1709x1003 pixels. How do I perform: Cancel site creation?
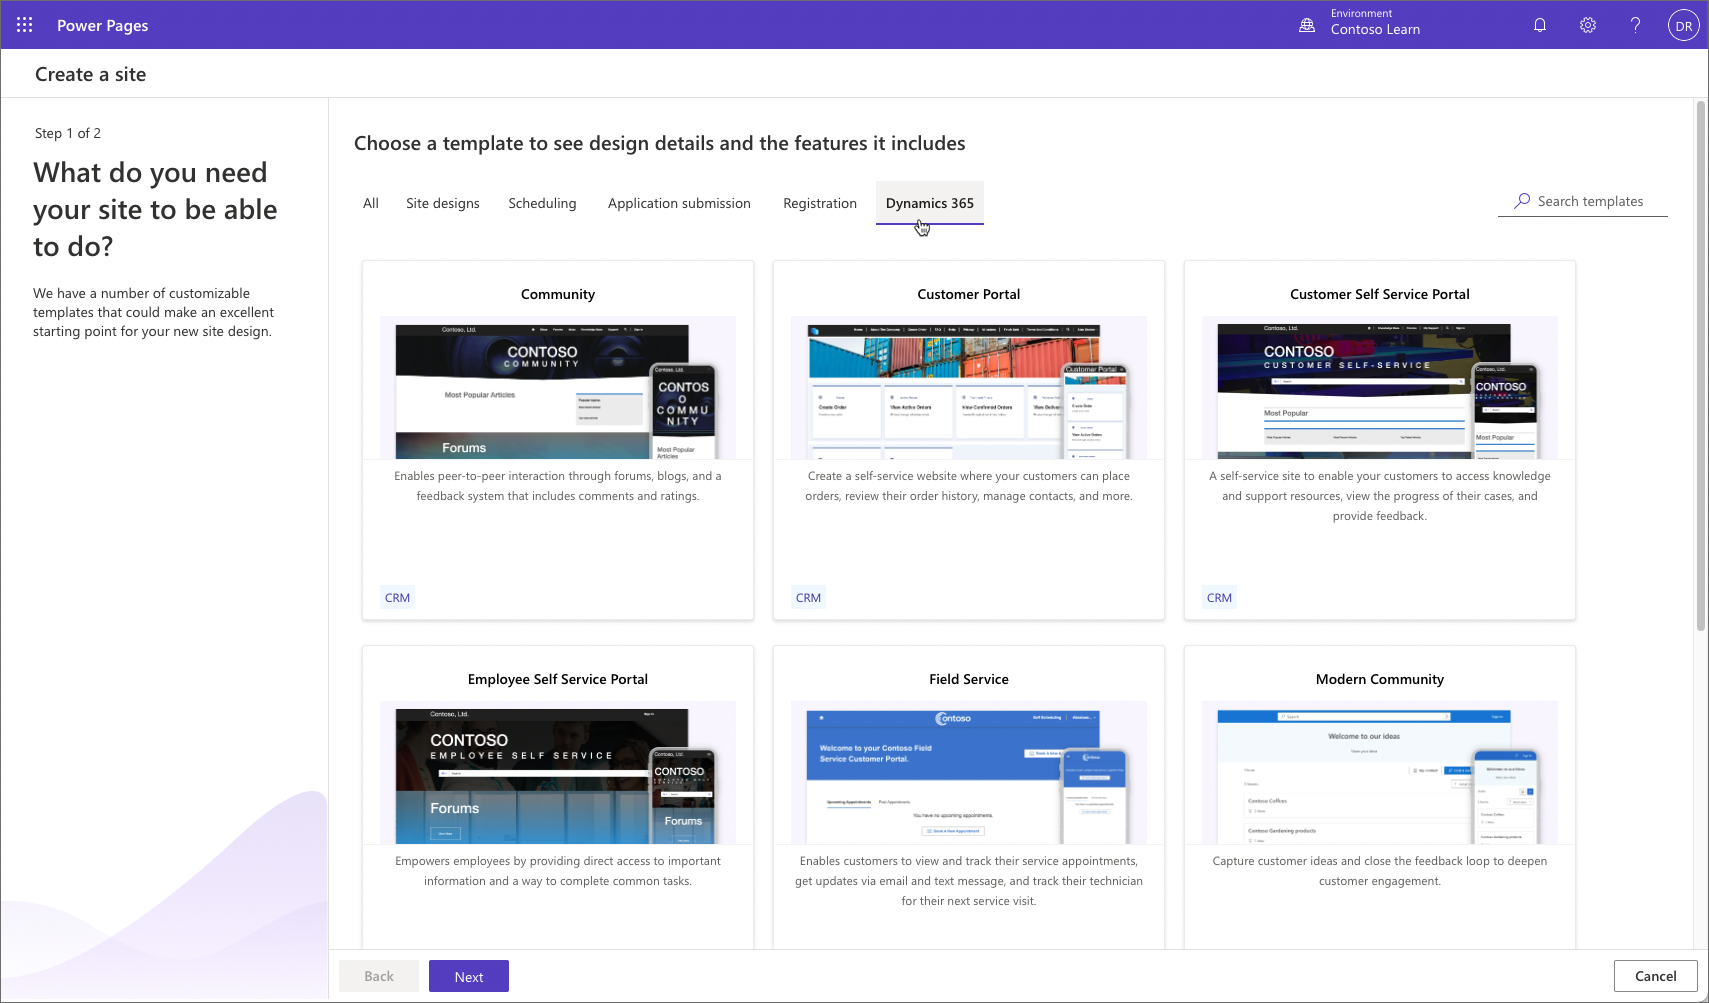click(x=1655, y=975)
